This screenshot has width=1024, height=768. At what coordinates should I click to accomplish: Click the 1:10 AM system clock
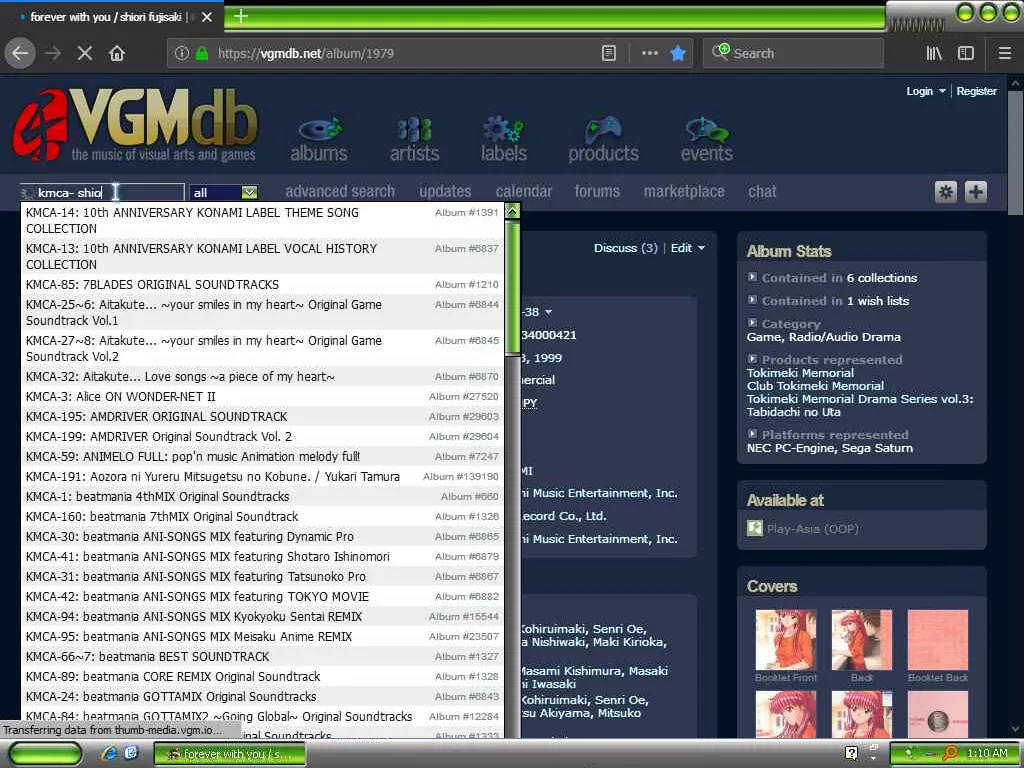pos(987,754)
